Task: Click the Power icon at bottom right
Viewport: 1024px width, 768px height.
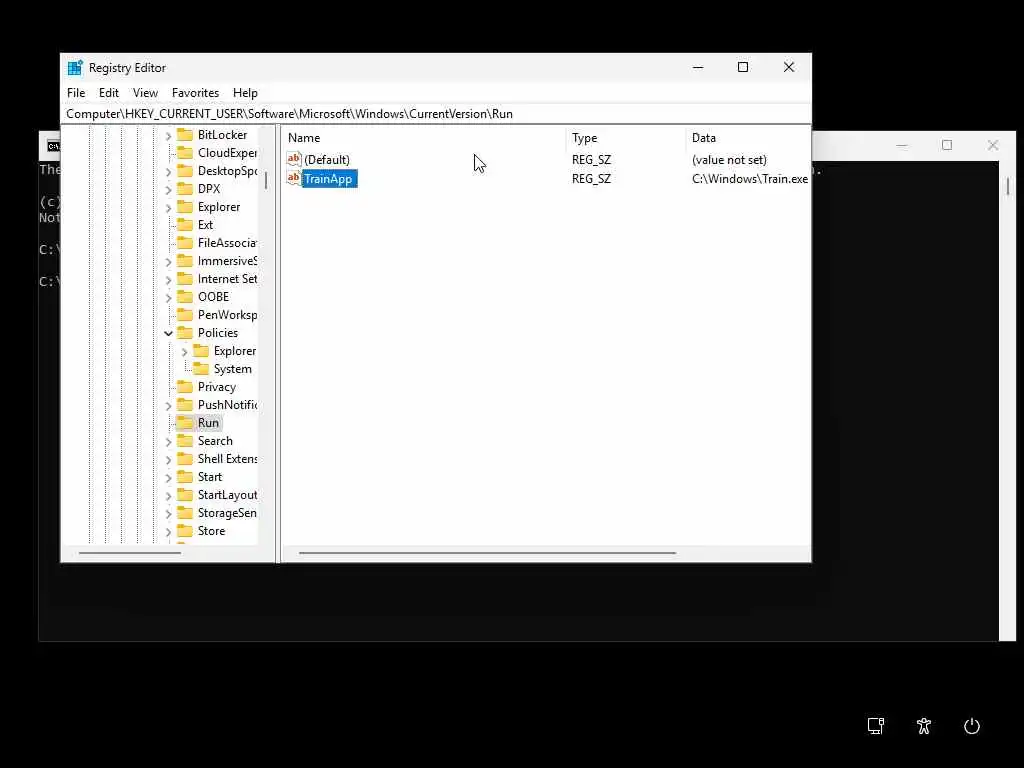Action: [x=972, y=726]
